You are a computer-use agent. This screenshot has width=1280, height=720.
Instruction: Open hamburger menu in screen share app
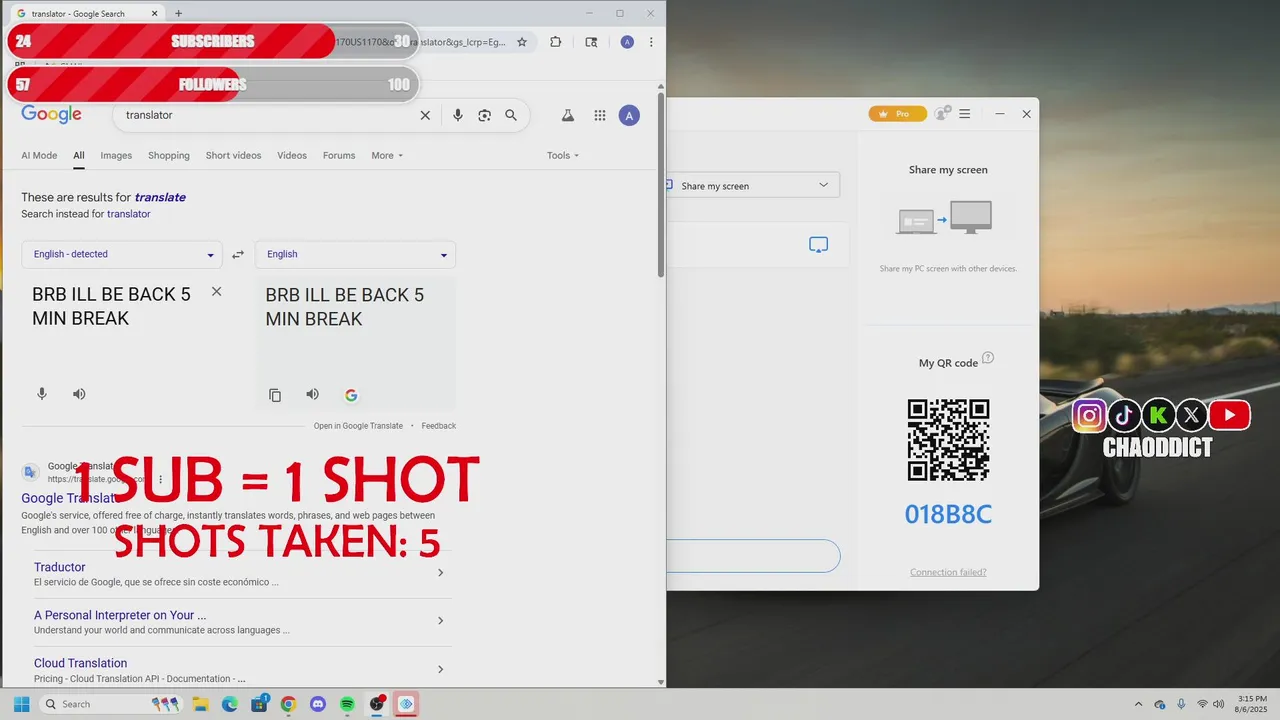(x=965, y=114)
